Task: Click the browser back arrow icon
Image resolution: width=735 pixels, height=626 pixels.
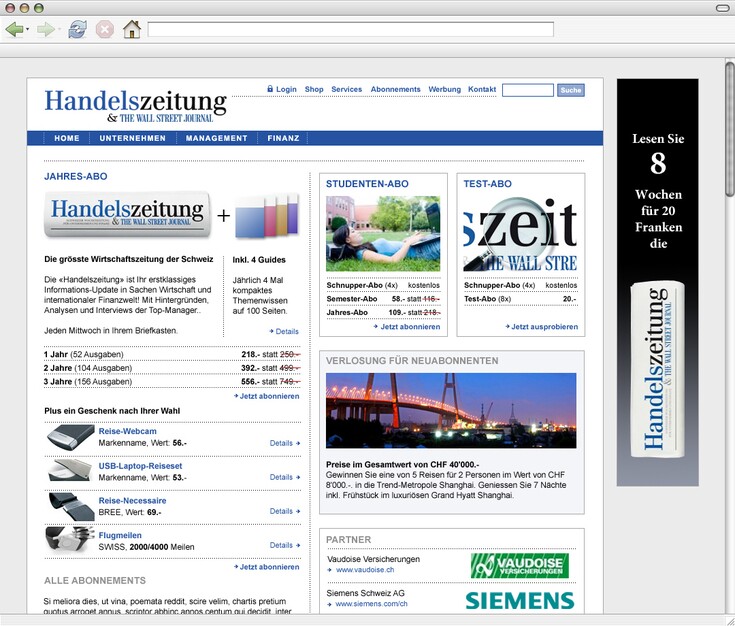Action: pos(14,30)
